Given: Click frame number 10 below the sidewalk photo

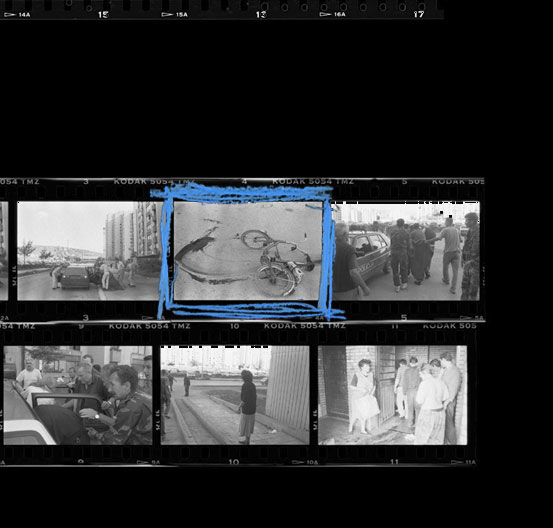Looking at the screenshot, I should pyautogui.click(x=234, y=462).
